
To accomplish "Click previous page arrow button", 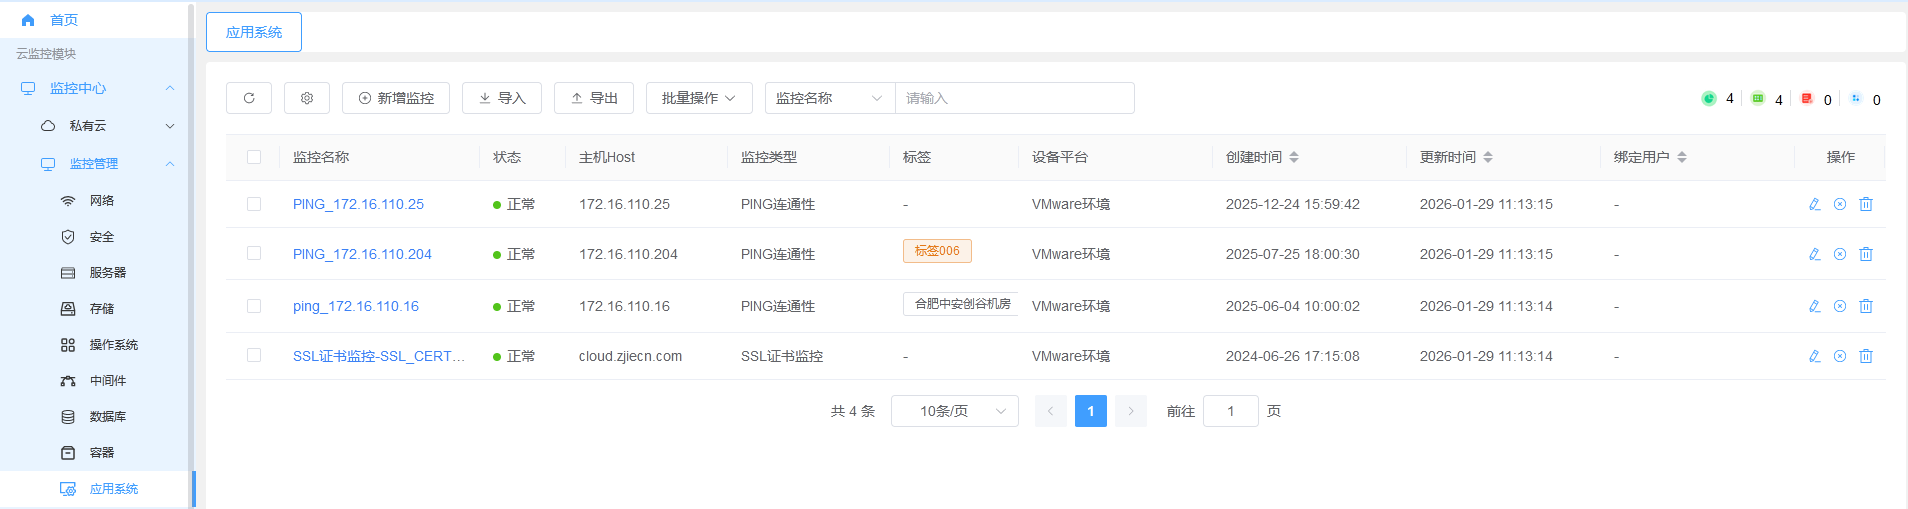I will tap(1051, 411).
